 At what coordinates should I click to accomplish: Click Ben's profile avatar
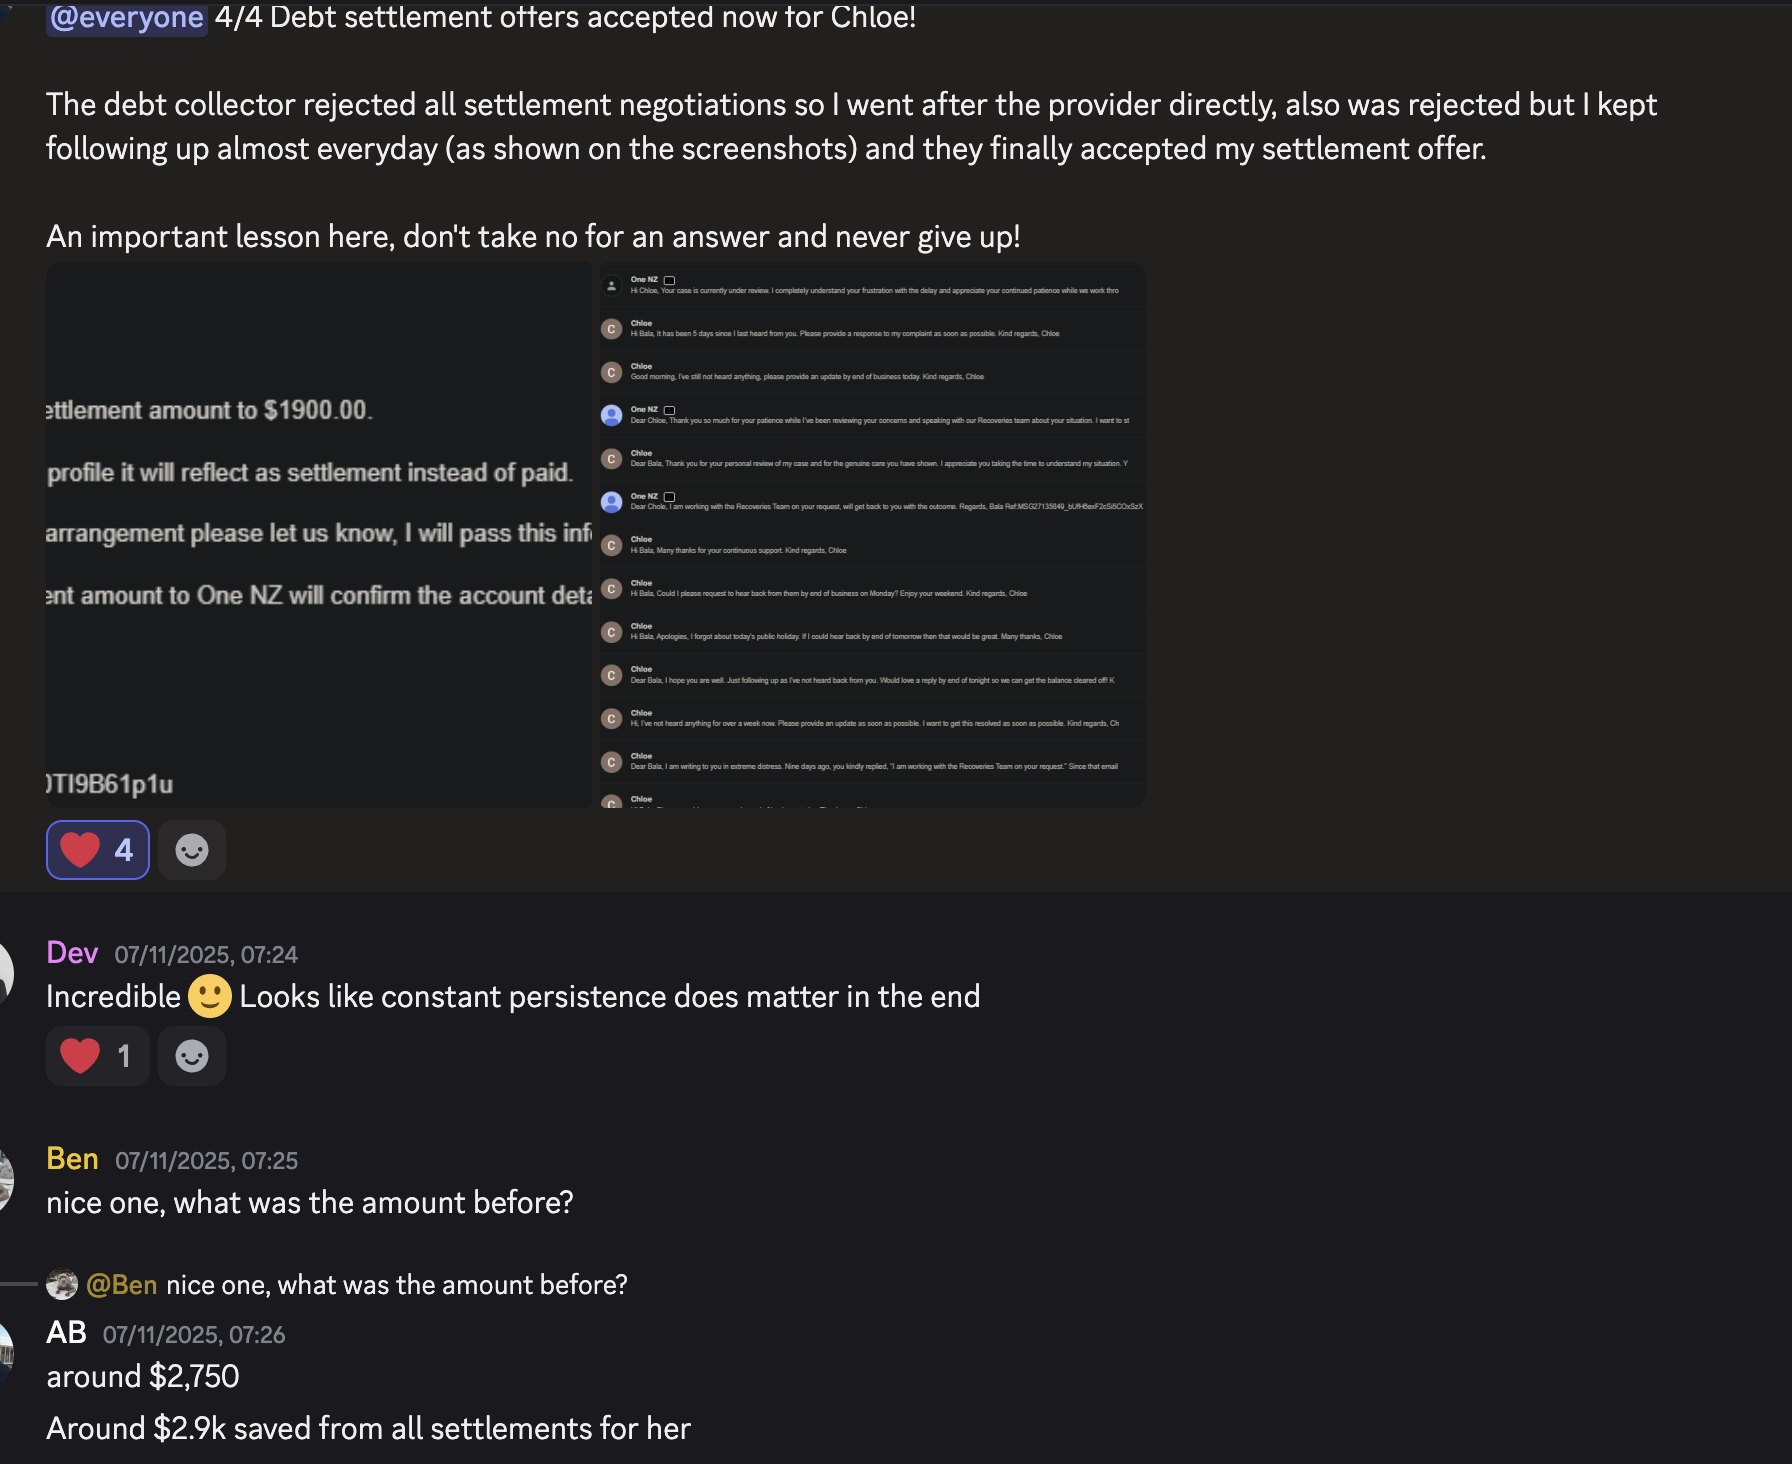point(5,1180)
